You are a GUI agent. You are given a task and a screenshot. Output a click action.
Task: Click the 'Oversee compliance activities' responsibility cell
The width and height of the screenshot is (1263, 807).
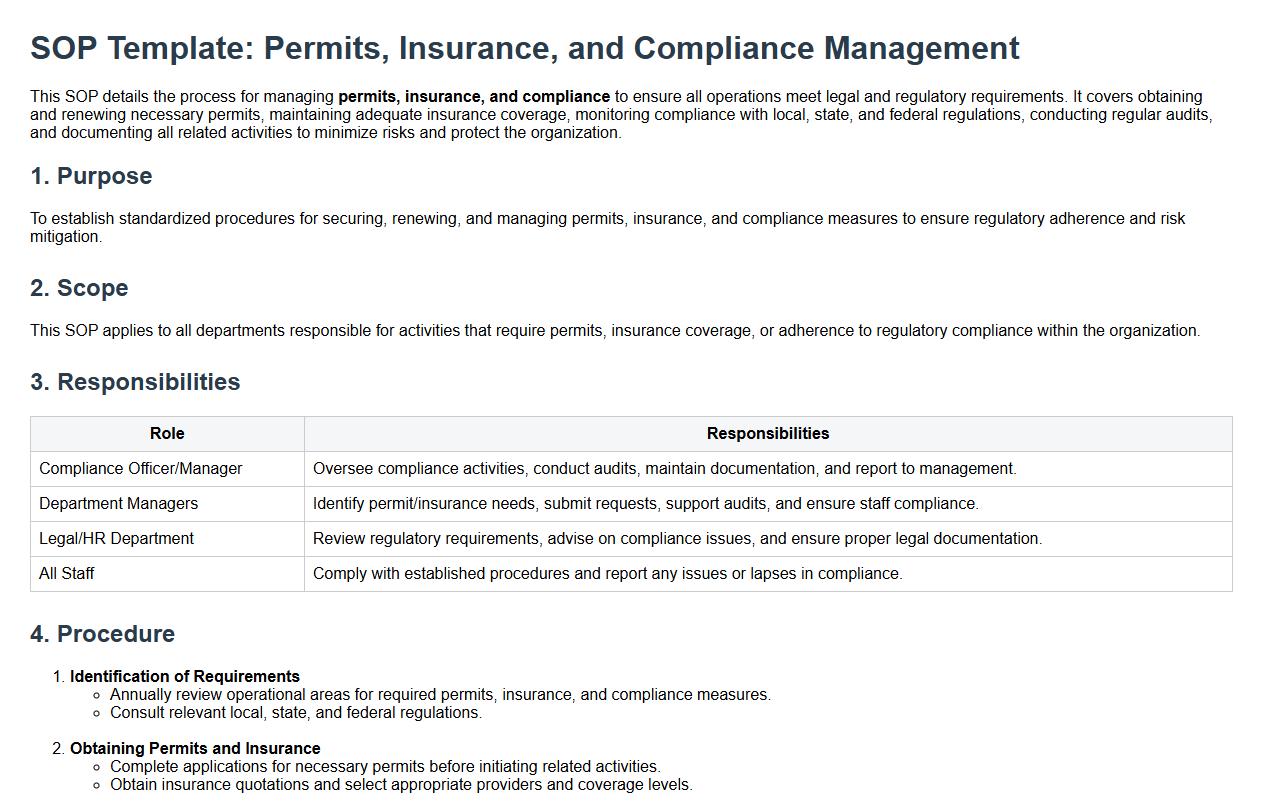664,469
